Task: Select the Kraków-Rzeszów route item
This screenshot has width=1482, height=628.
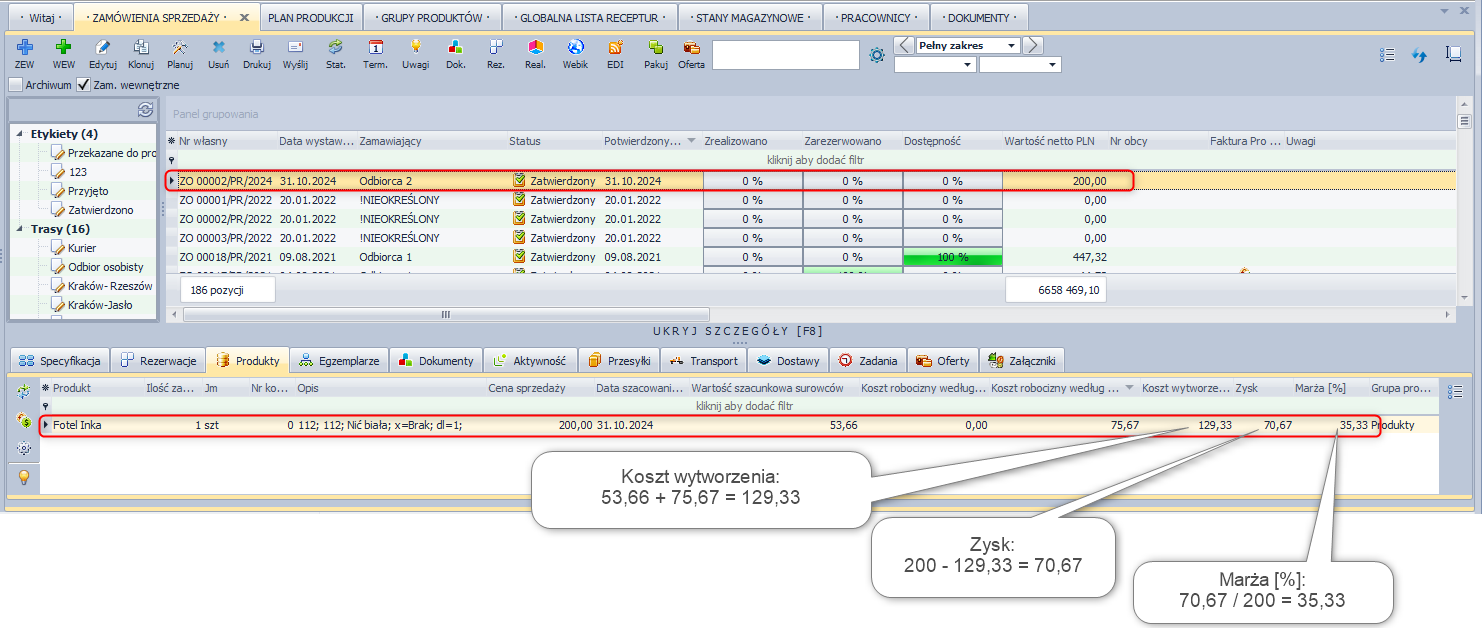Action: (x=110, y=286)
